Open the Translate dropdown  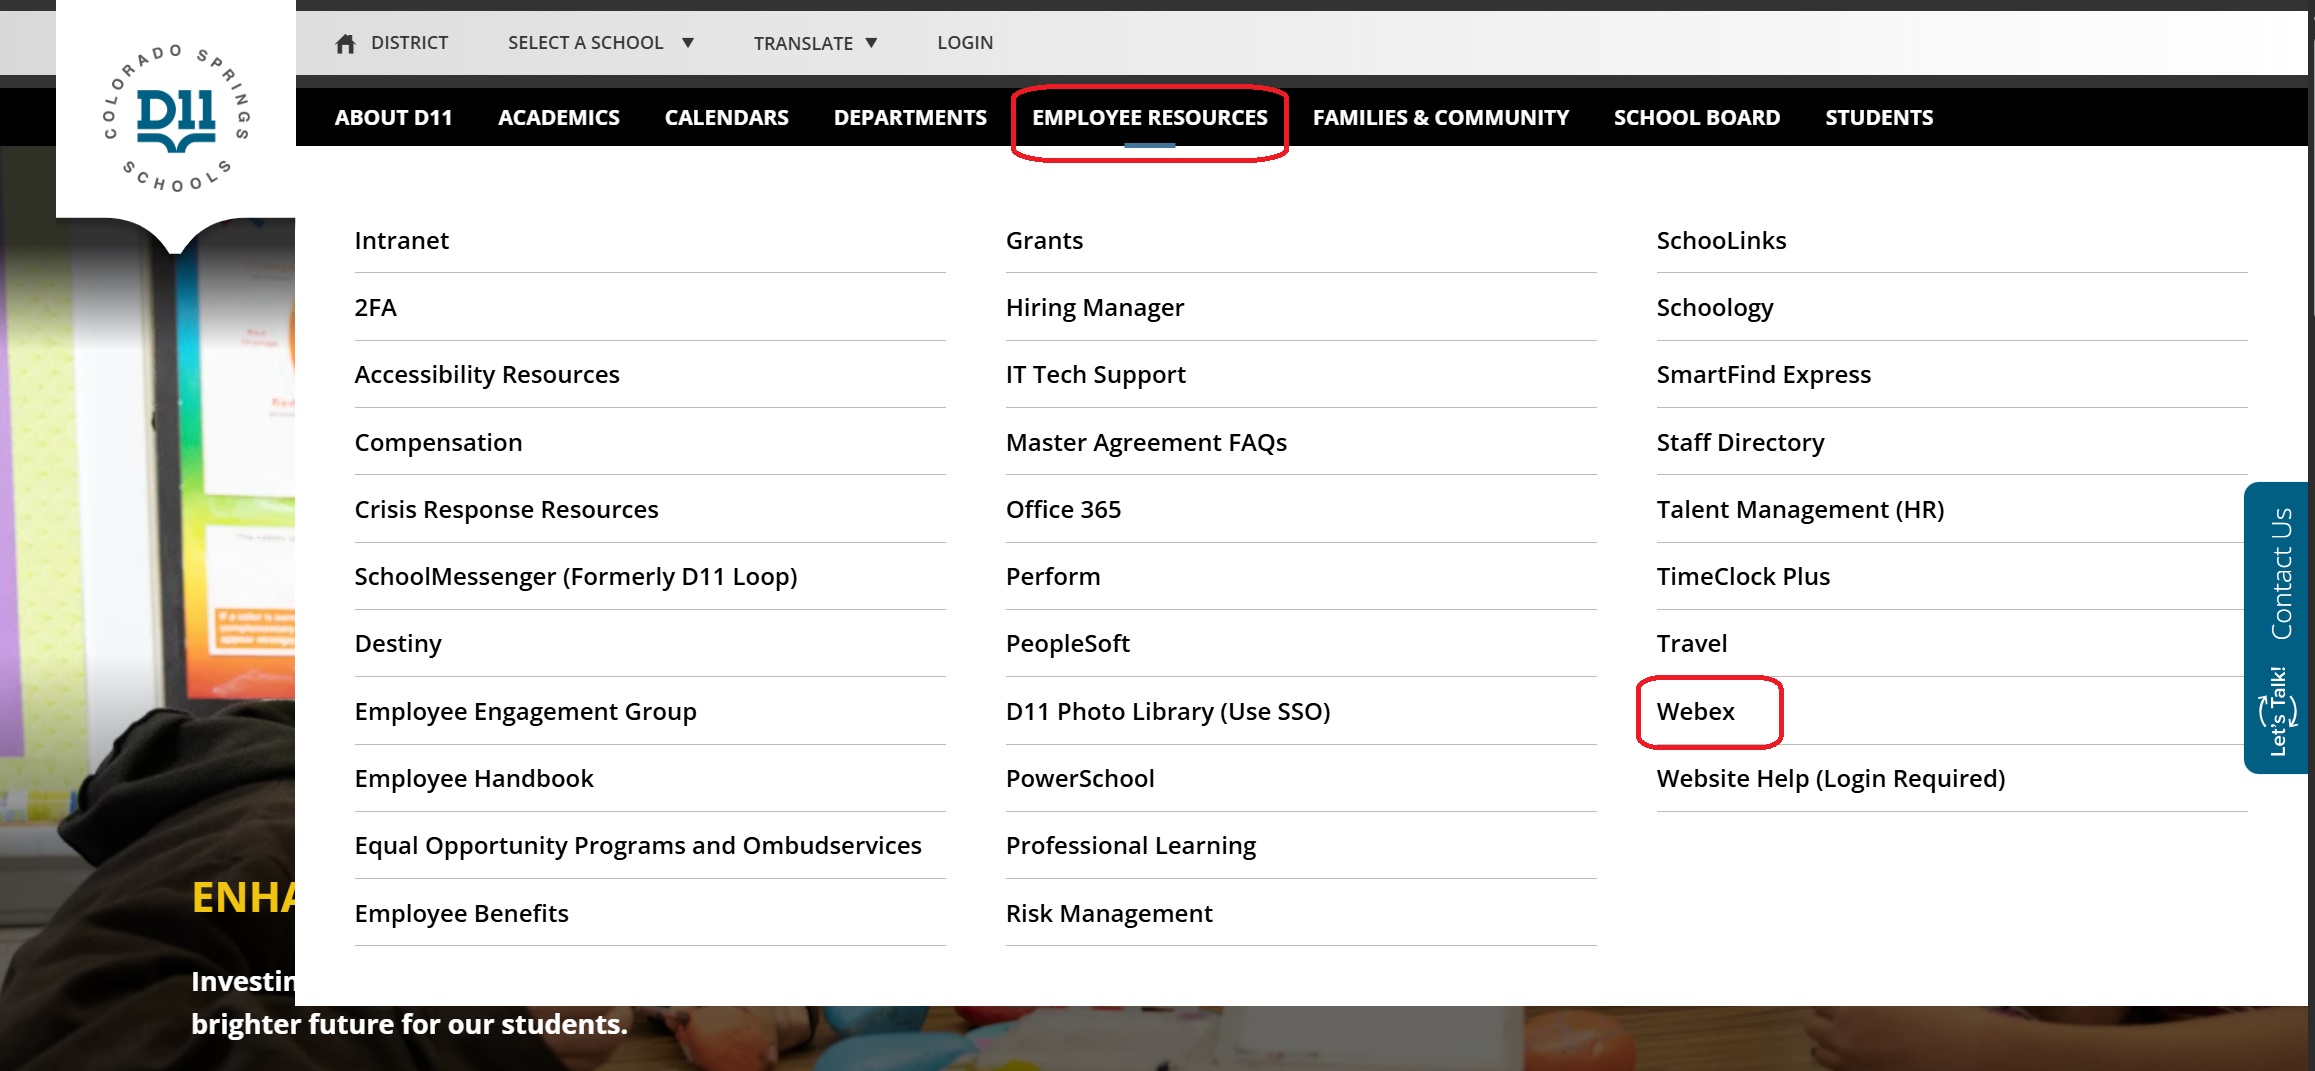coord(815,43)
